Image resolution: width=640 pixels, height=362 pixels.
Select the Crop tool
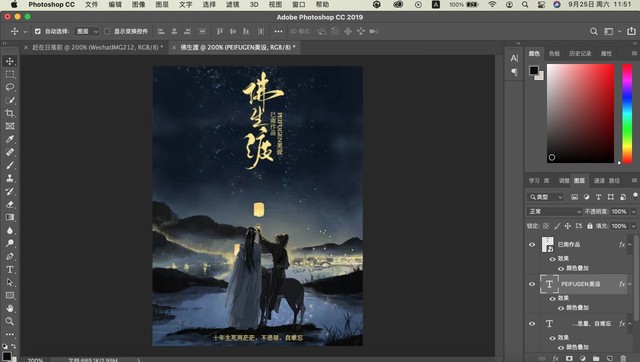click(x=10, y=113)
